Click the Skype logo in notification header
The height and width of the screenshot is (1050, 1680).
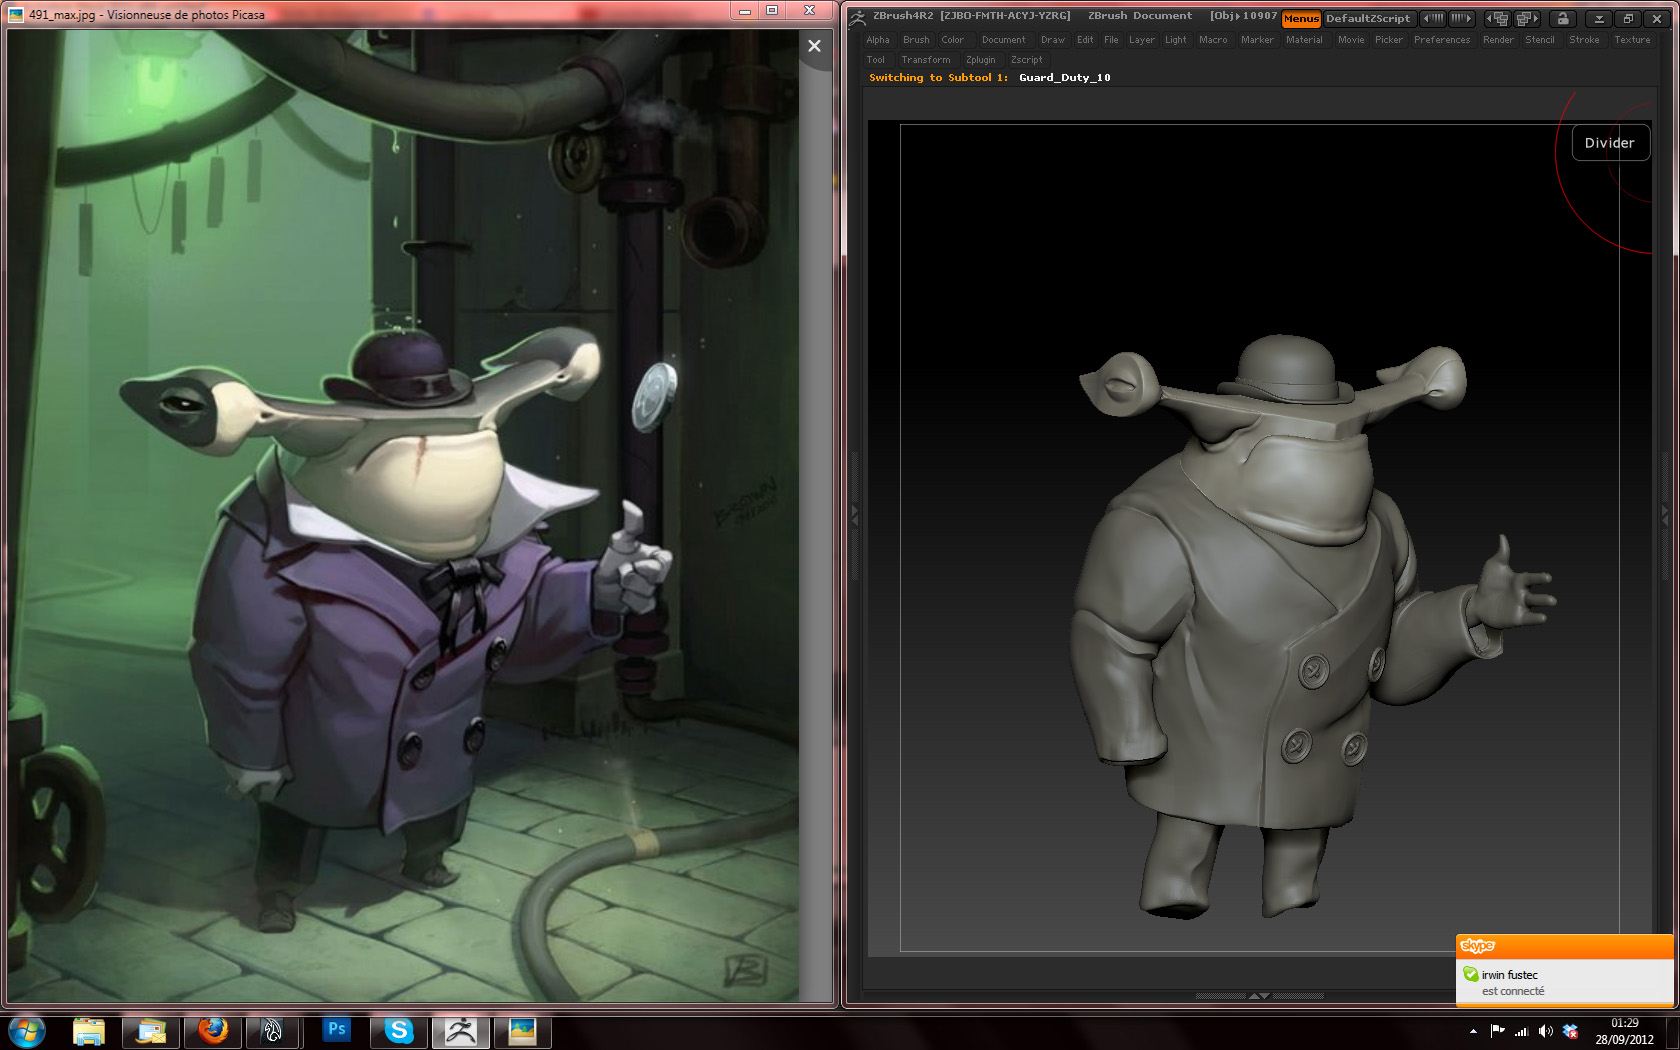1477,946
